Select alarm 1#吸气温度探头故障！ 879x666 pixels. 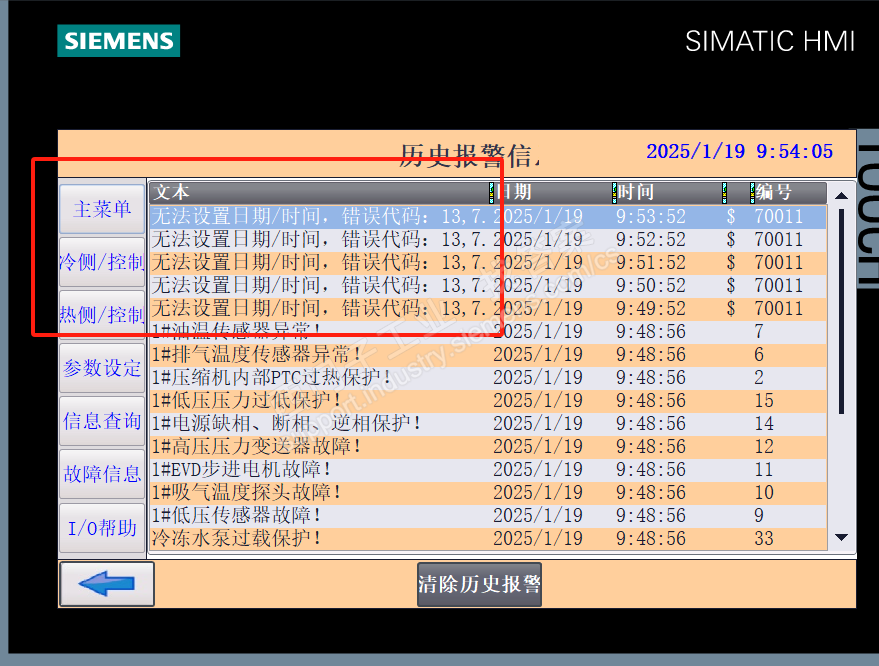click(x=488, y=492)
